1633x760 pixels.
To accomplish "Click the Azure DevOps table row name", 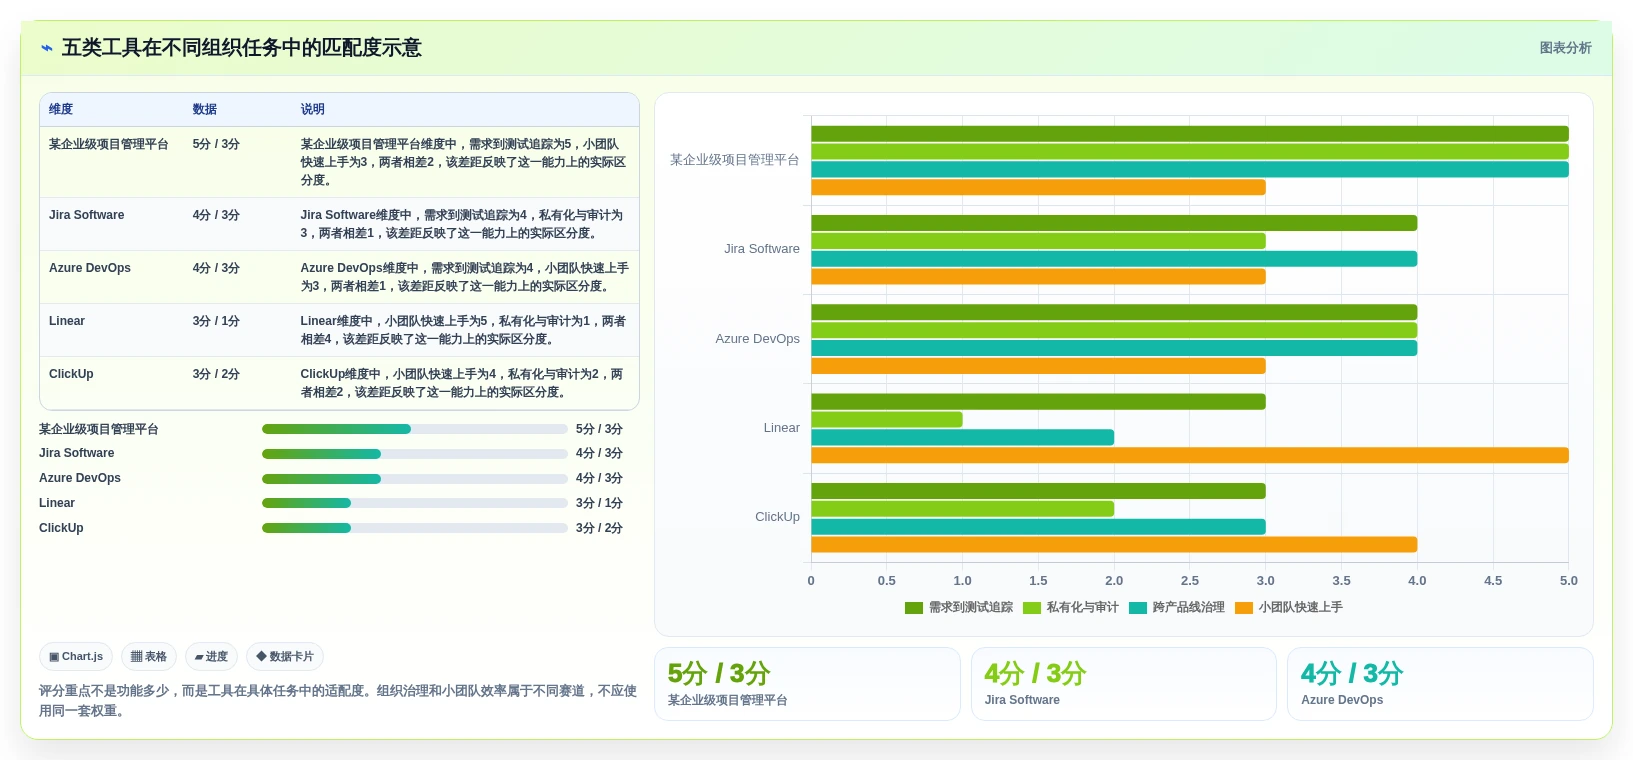I will [x=90, y=268].
